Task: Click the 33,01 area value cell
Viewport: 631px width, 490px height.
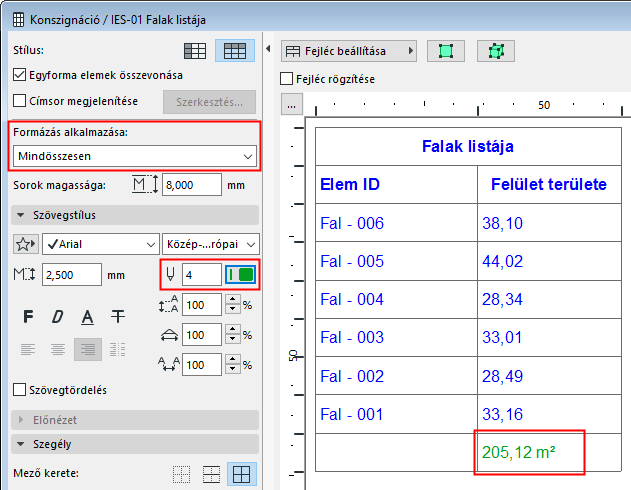Action: 549,337
